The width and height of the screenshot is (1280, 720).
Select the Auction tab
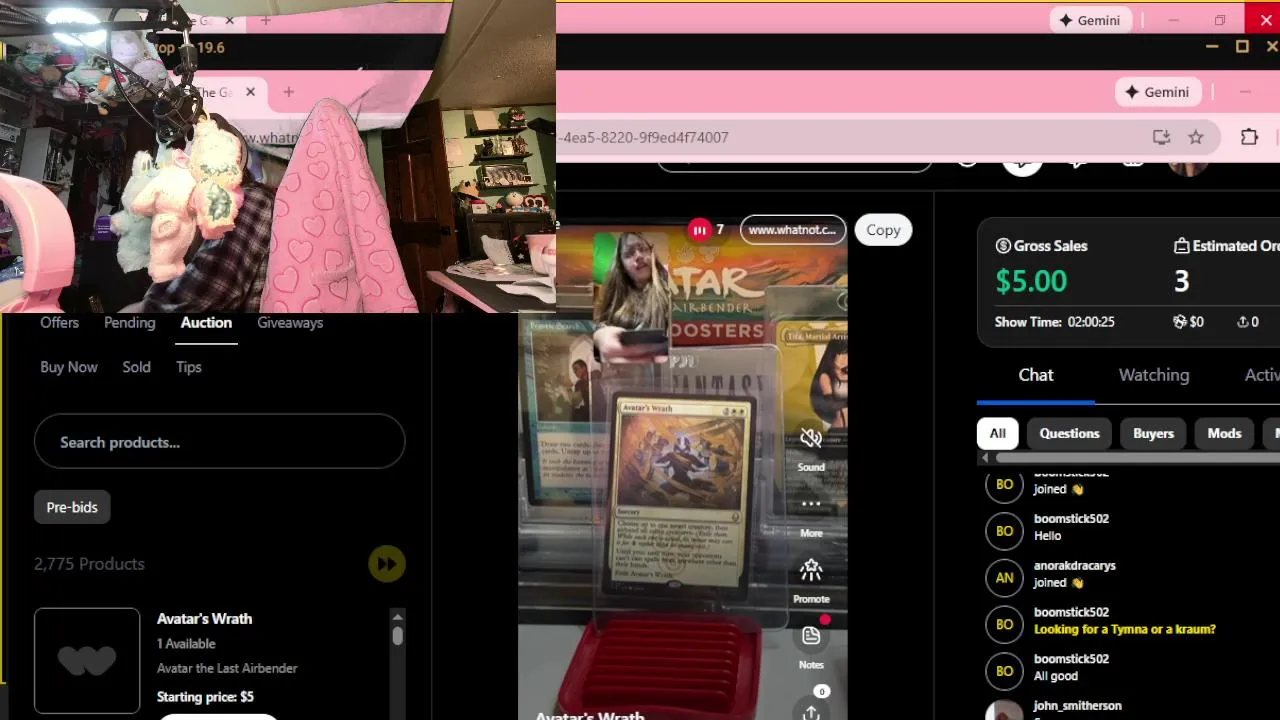point(206,322)
